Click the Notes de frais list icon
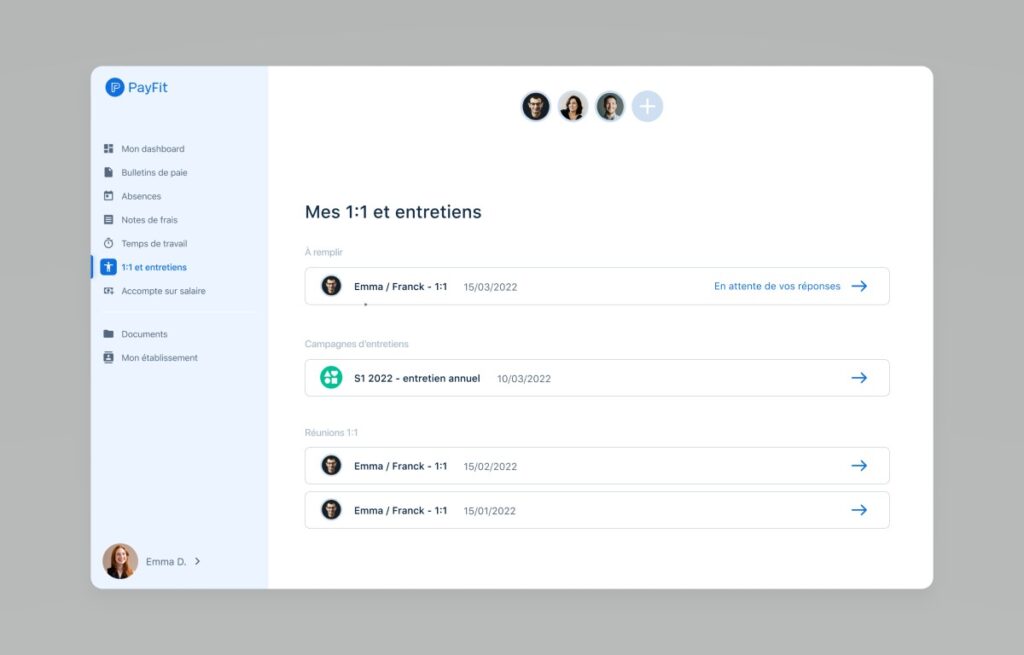1024x655 pixels. pos(108,219)
